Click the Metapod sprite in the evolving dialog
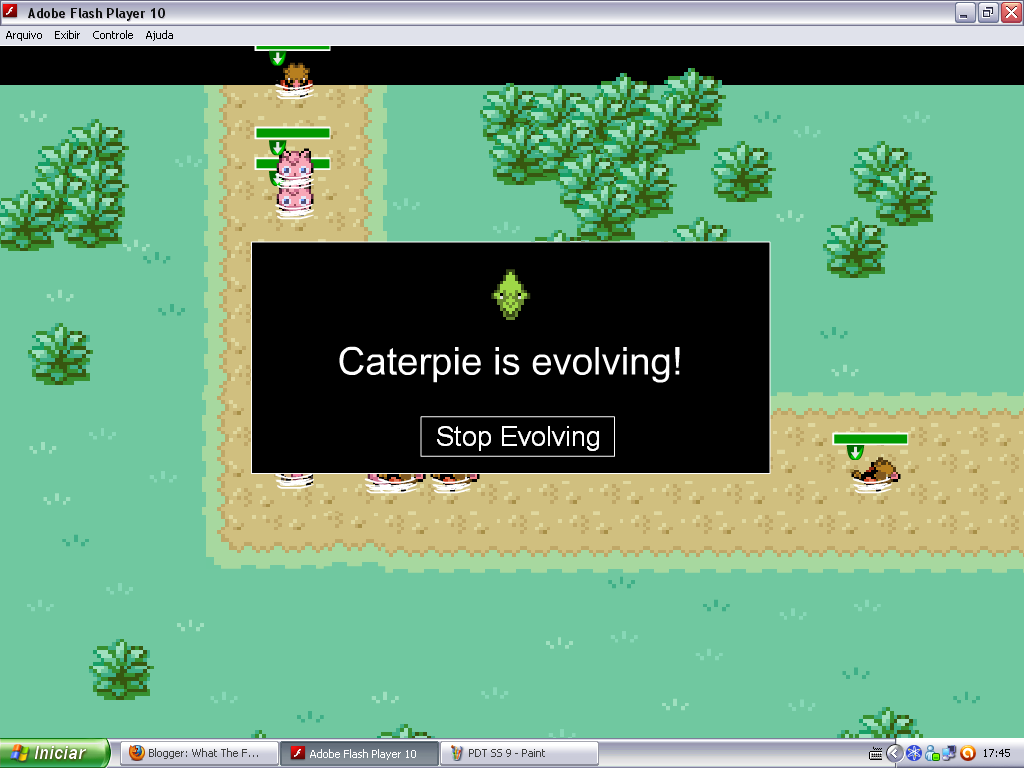The height and width of the screenshot is (768, 1024). point(510,295)
